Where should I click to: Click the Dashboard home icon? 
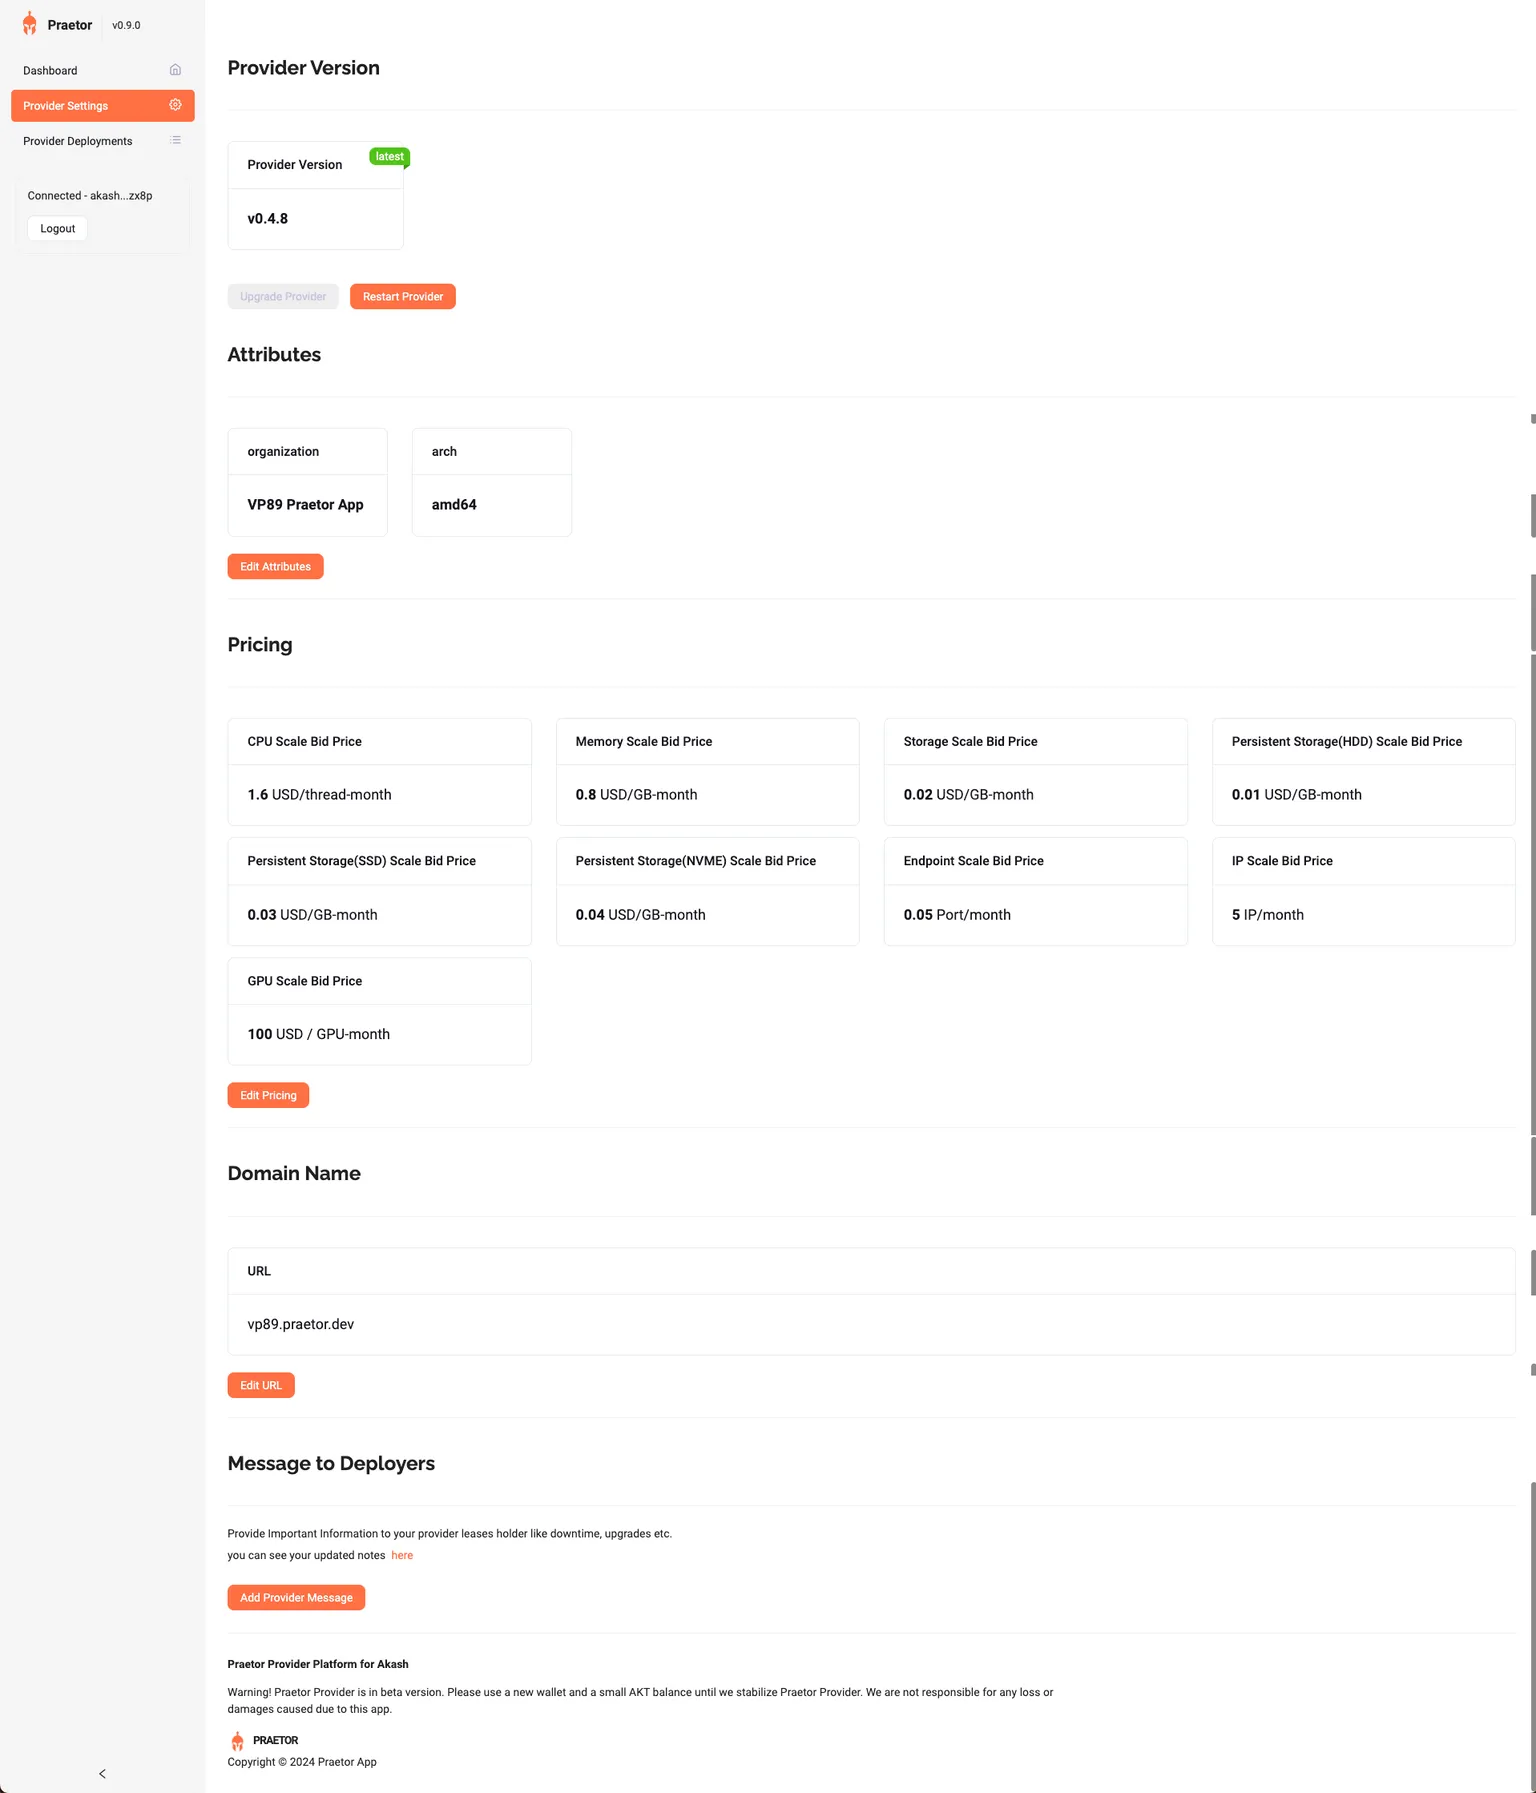pyautogui.click(x=175, y=70)
